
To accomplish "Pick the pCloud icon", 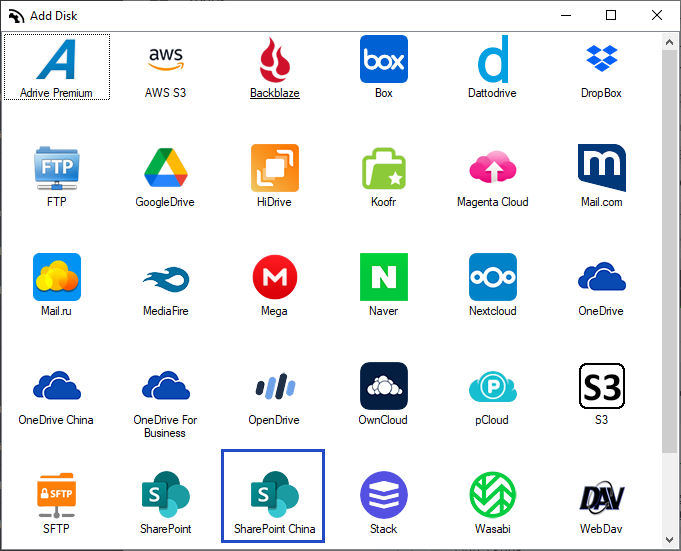I will [493, 386].
